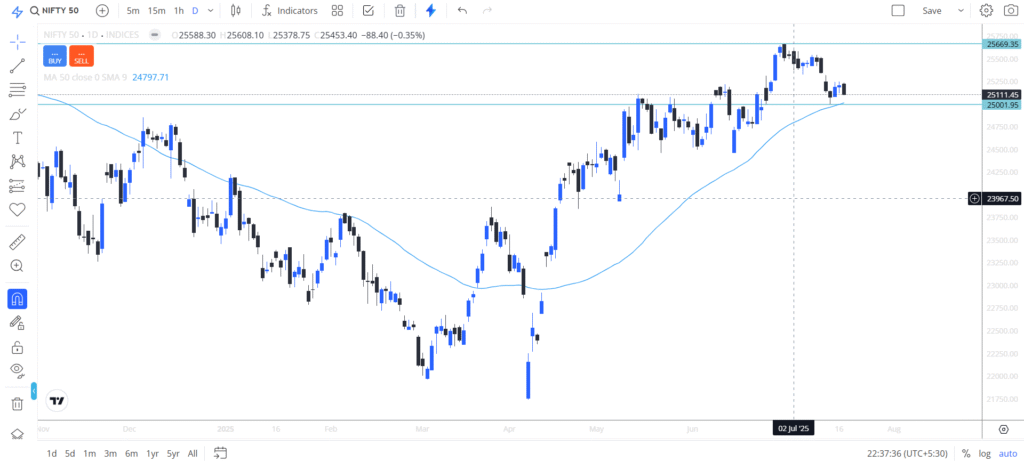The width and height of the screenshot is (1024, 462).
Task: Open the Indicators dialog
Action: coord(289,10)
